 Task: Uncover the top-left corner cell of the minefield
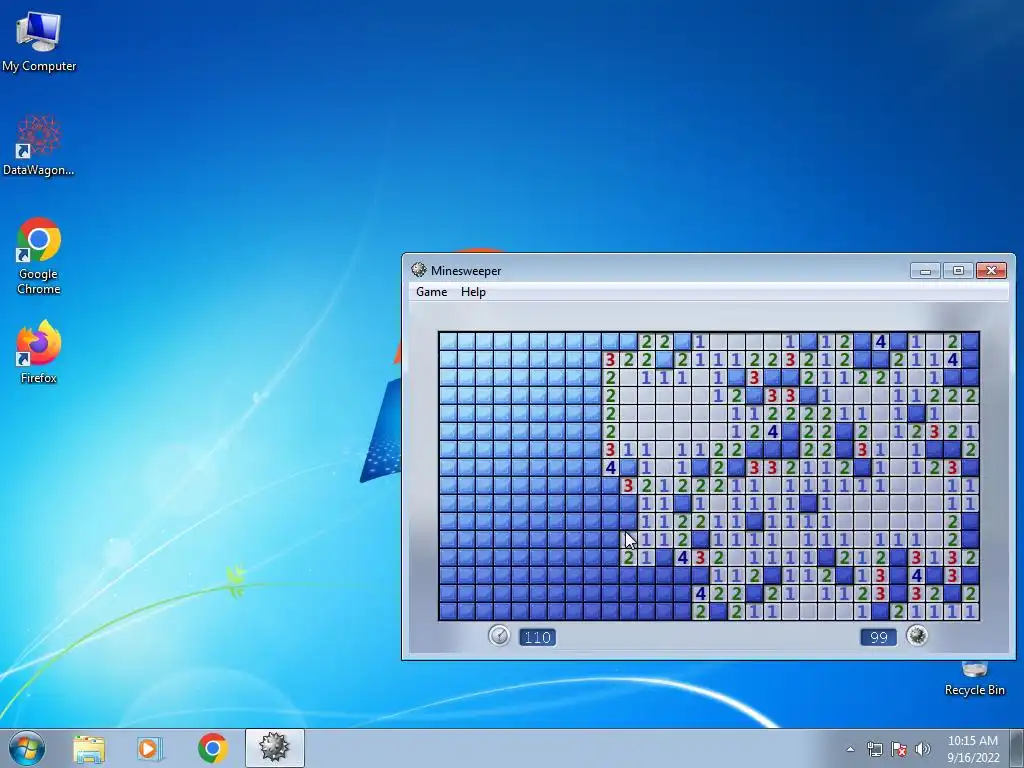click(x=448, y=341)
